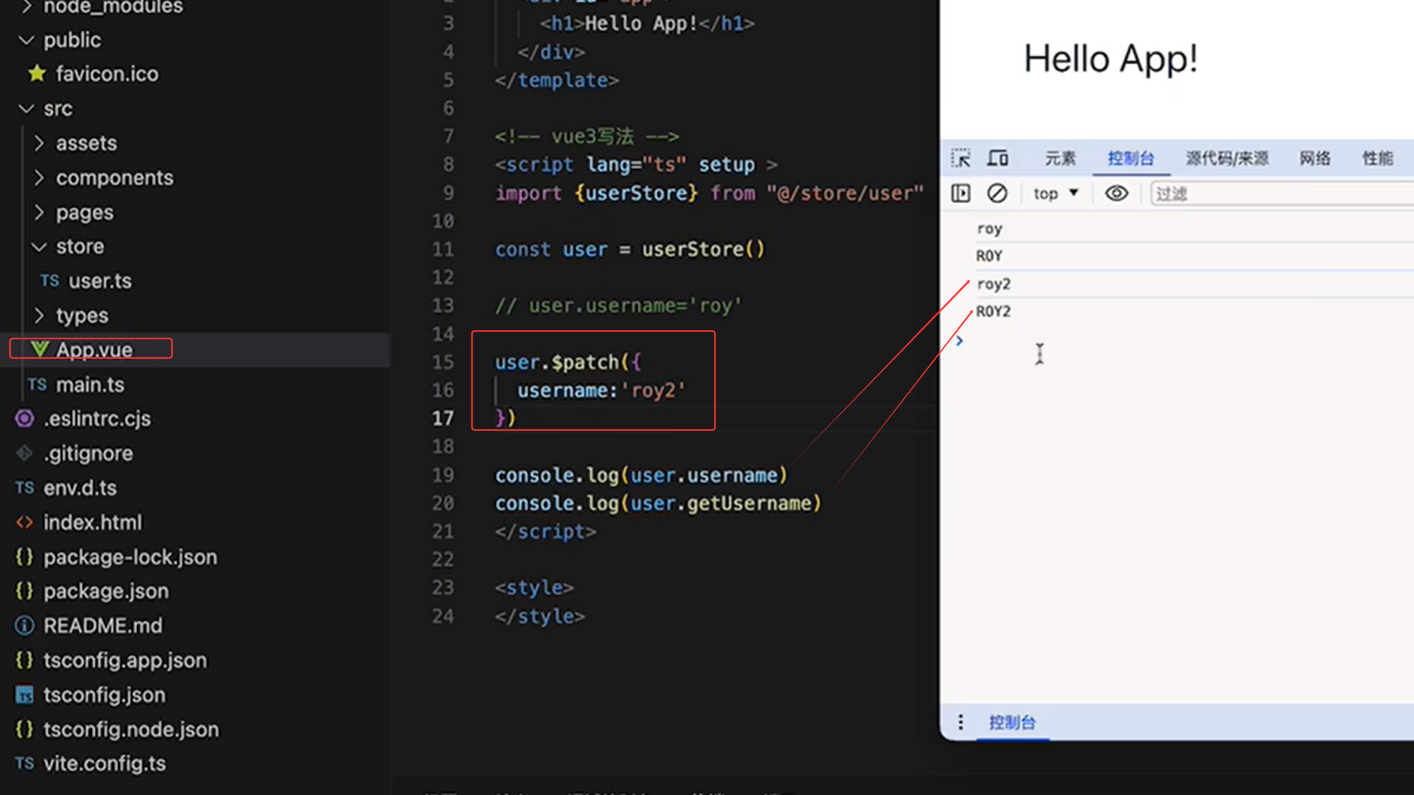The image size is (1414, 795).
Task: Switch to the 源代码/来源 tab
Action: coord(1227,158)
